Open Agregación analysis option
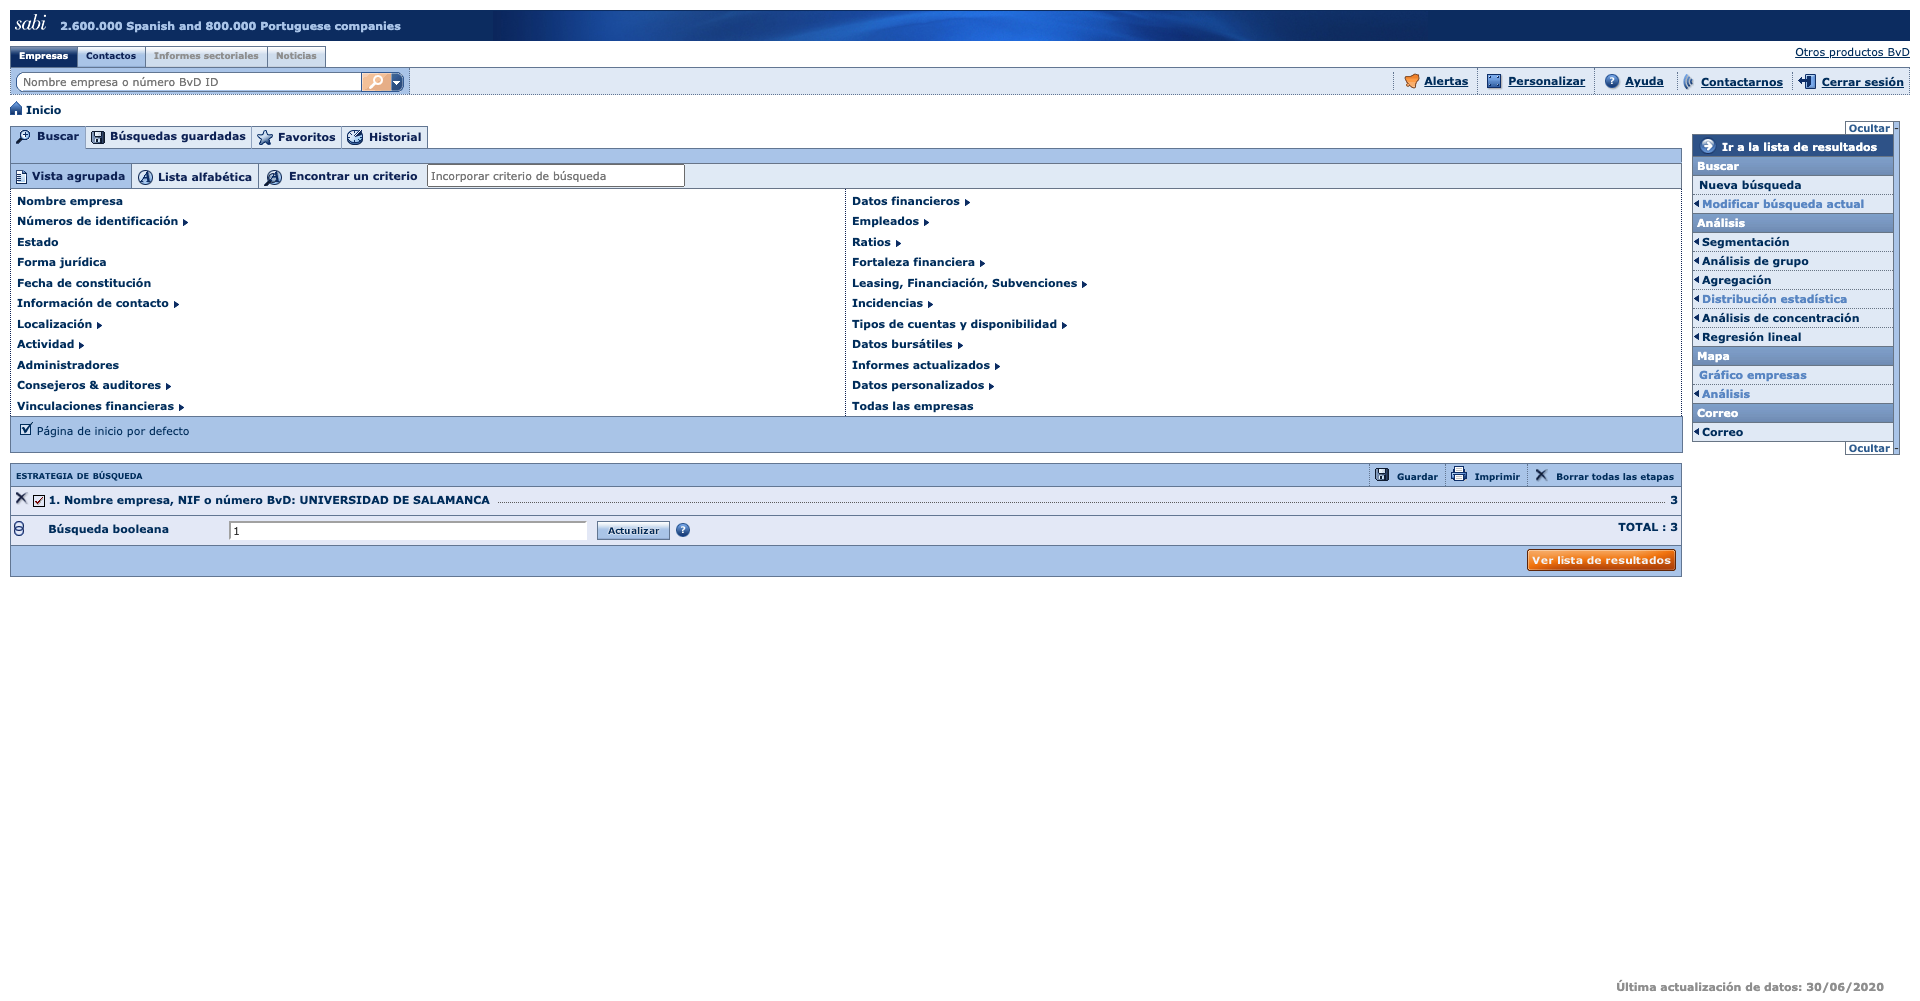Screen dimensions: 1920x1001 (x=1736, y=280)
